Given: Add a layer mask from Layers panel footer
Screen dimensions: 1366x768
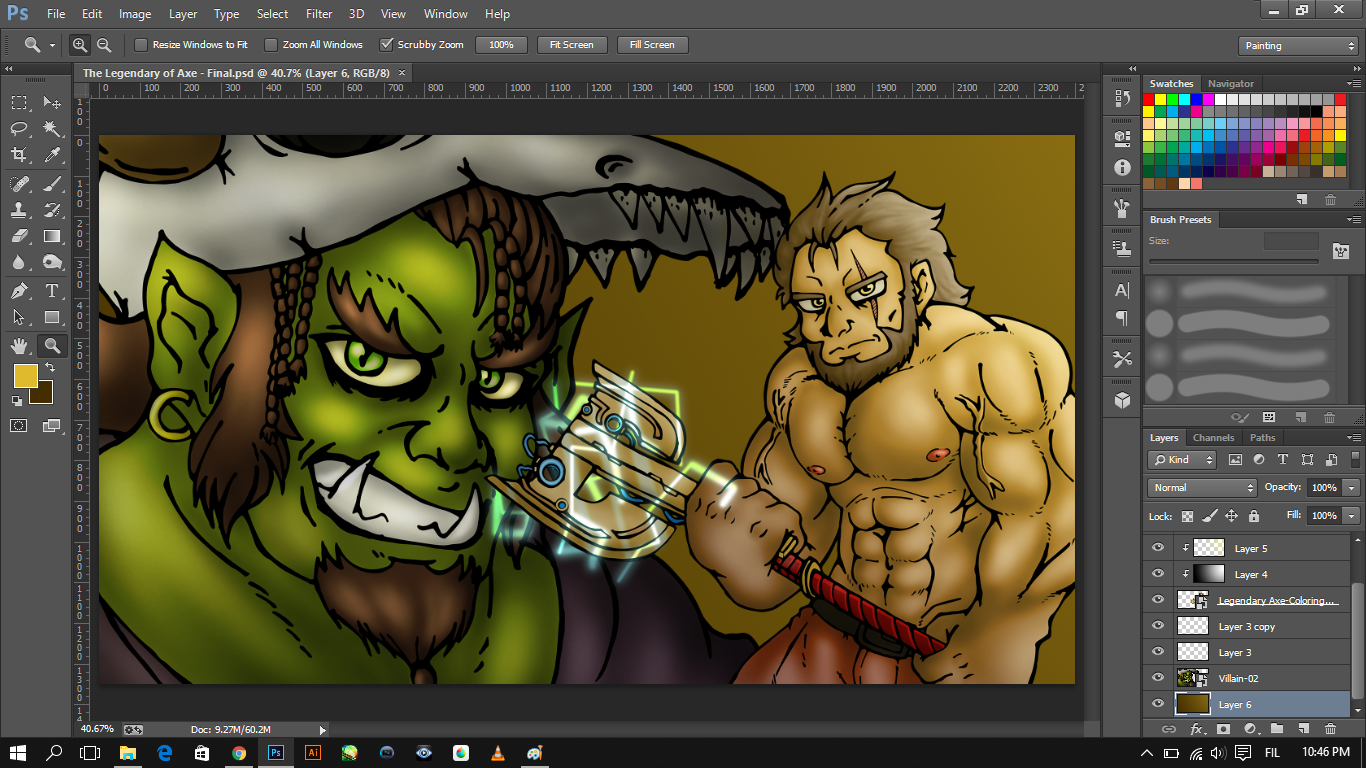Looking at the screenshot, I should (x=1223, y=729).
